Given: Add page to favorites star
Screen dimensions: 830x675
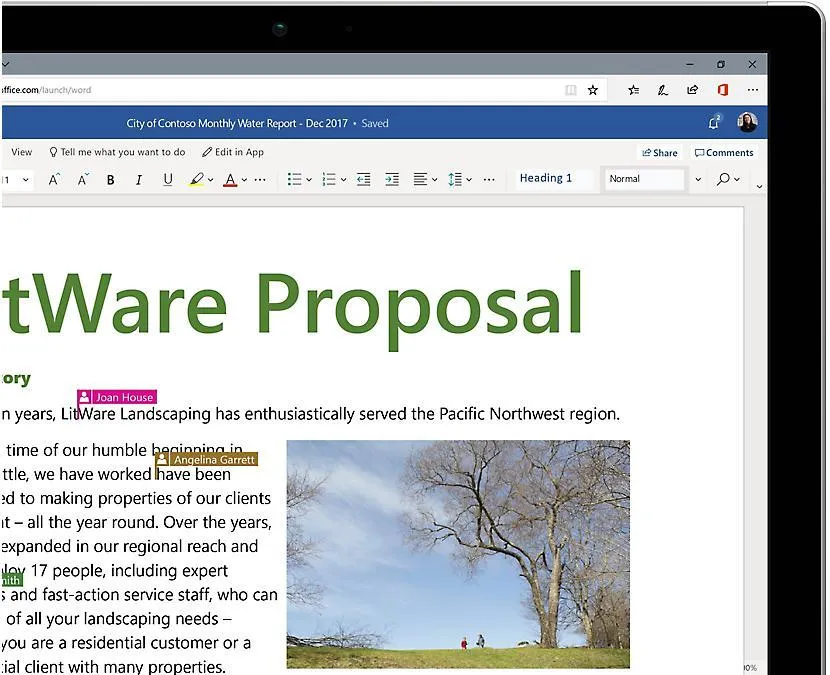Looking at the screenshot, I should click(x=593, y=90).
